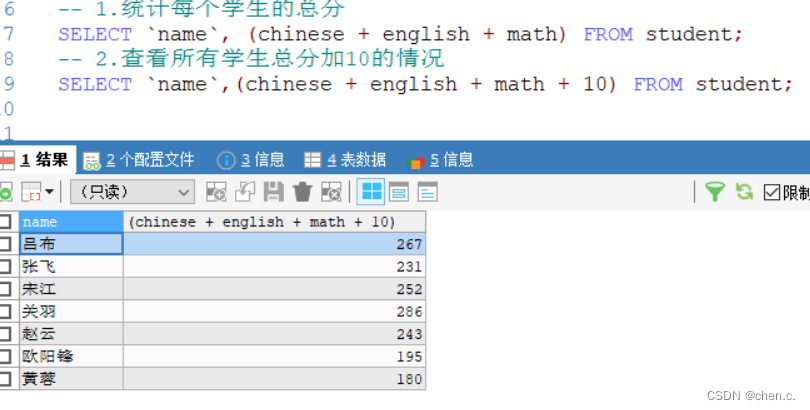Select the 赵云 name cell
The width and height of the screenshot is (810, 410).
(71, 334)
